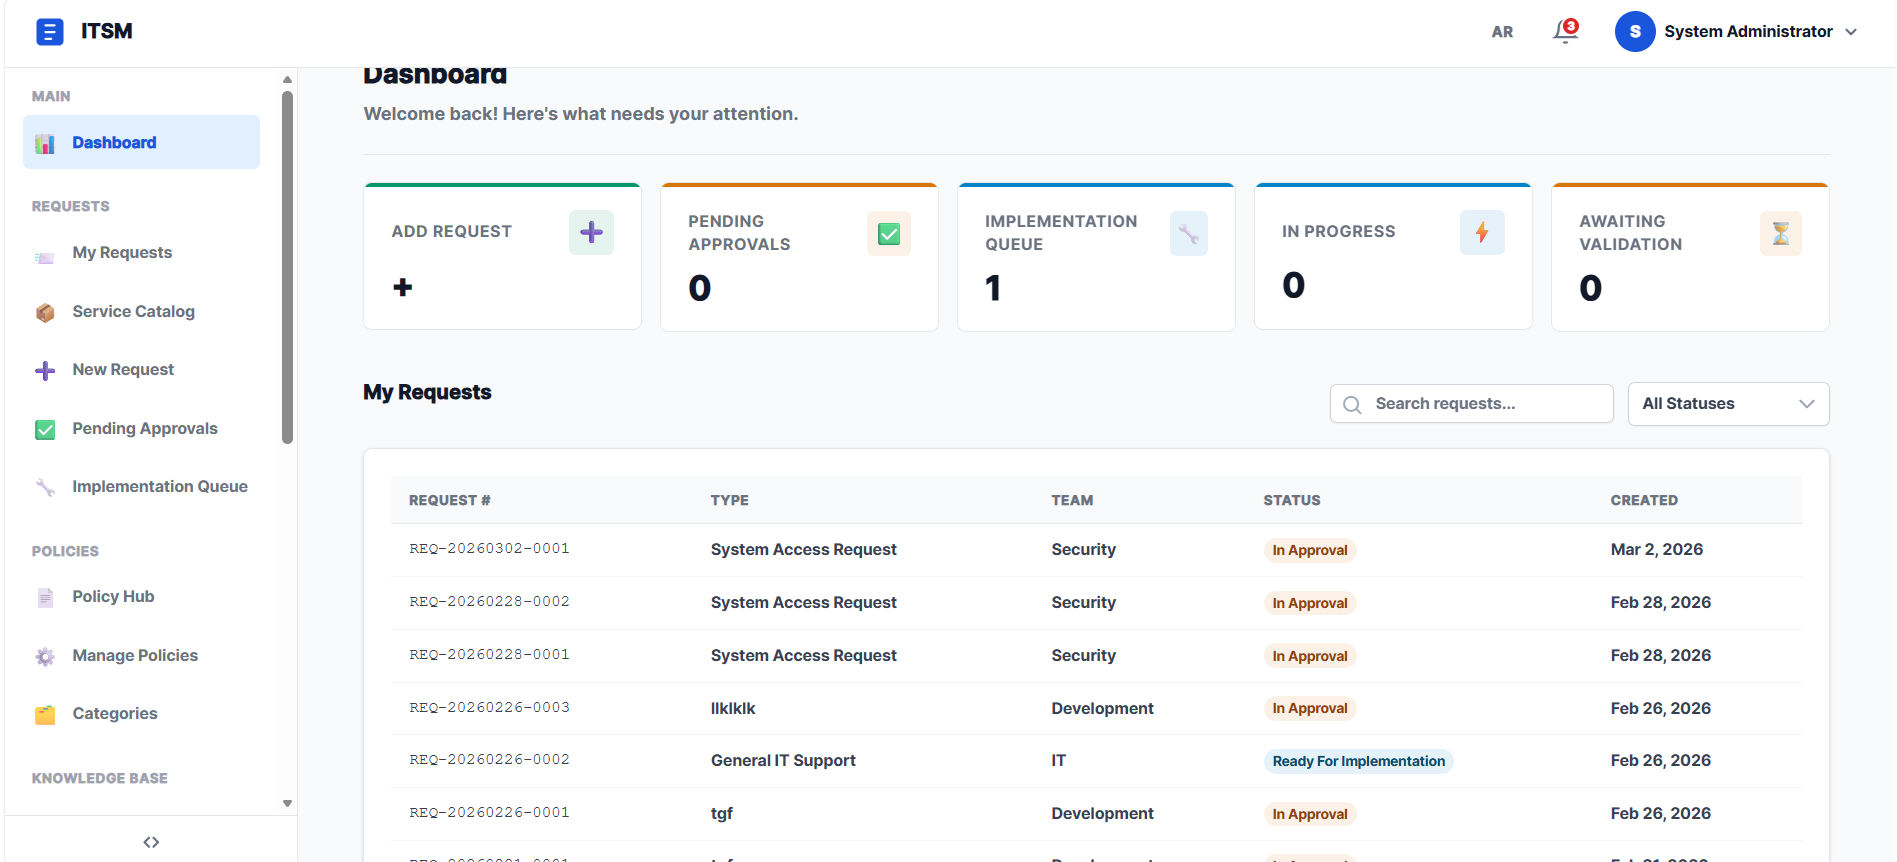1897x862 pixels.
Task: Click the llklklk type cell
Action: (733, 708)
